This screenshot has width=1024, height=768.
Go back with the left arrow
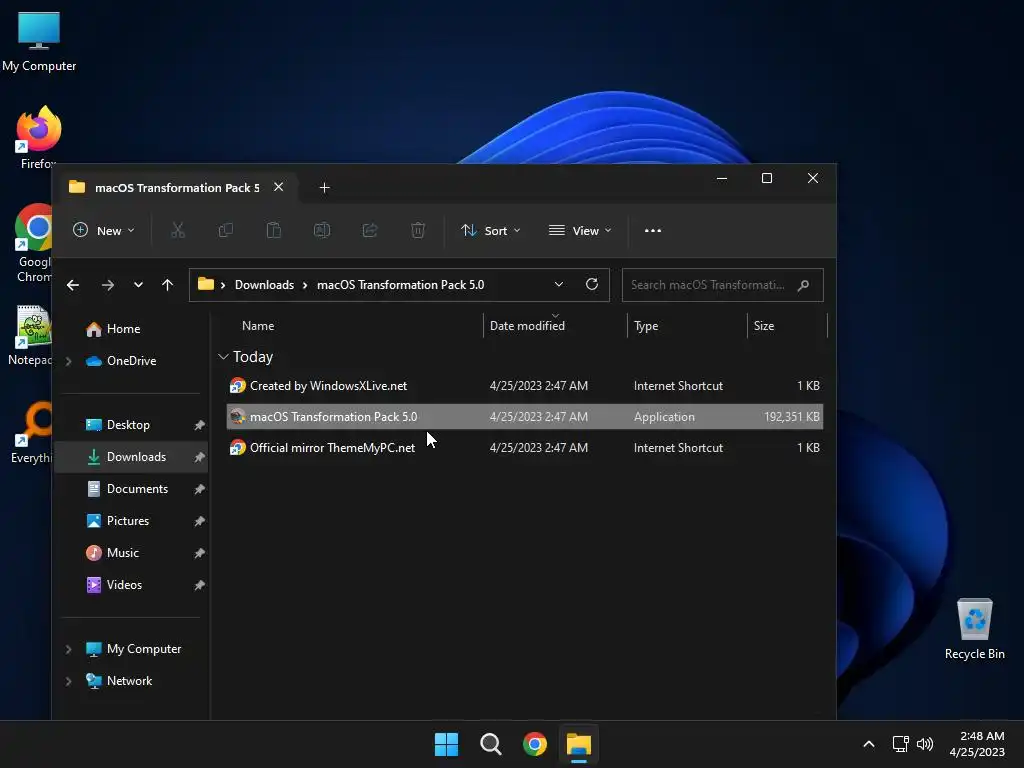[x=73, y=285]
